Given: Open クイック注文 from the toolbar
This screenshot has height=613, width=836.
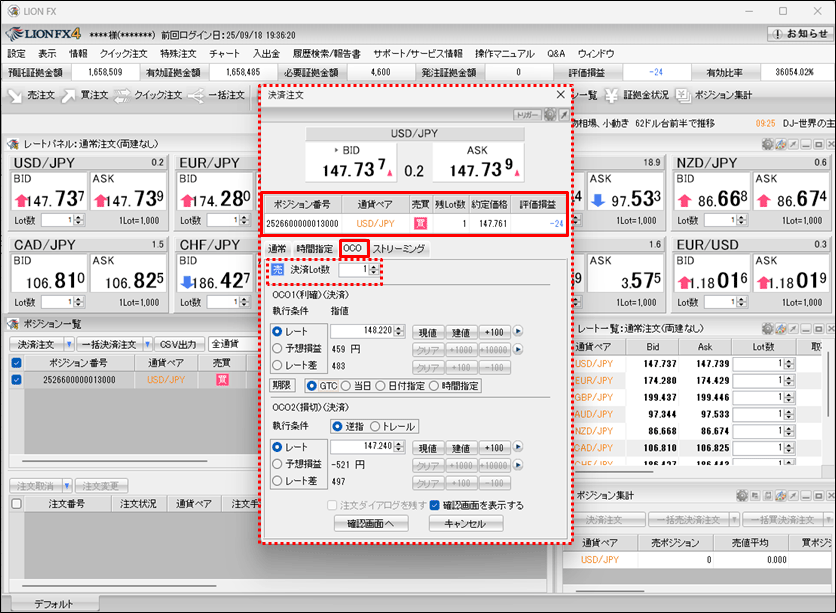Looking at the screenshot, I should pyautogui.click(x=145, y=95).
